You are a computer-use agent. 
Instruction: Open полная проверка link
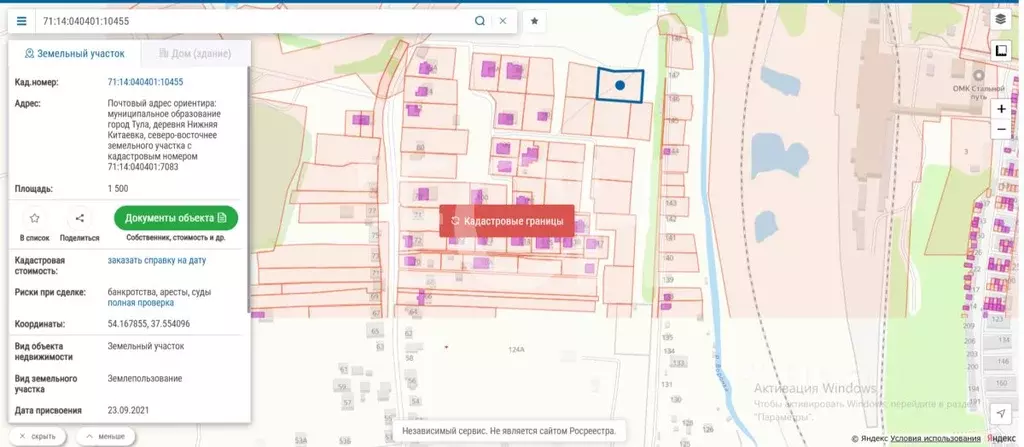pyautogui.click(x=140, y=303)
